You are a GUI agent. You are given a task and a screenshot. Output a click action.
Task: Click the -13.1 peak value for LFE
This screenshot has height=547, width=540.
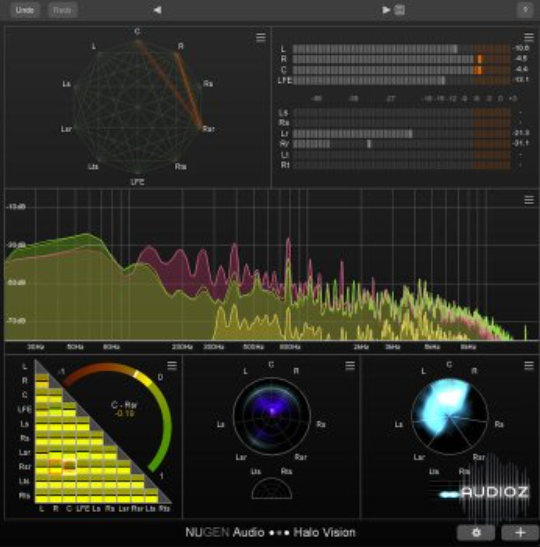click(x=521, y=80)
